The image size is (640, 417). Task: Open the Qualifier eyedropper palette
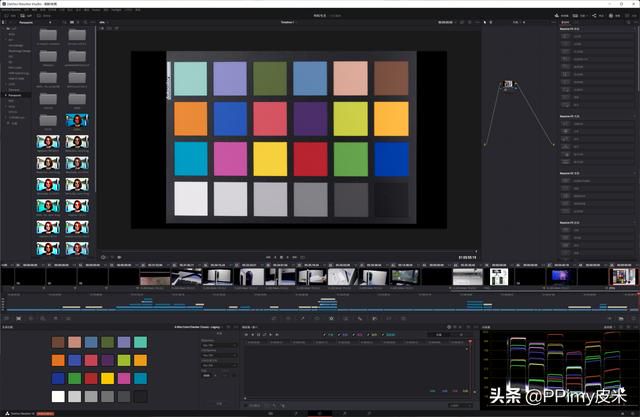pyautogui.click(x=302, y=318)
